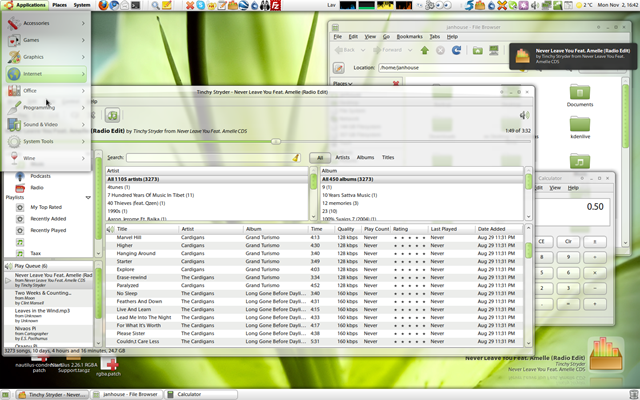Viewport: 640px width, 400px height.
Task: Click the volume speaker icon in music player
Action: pos(522,115)
